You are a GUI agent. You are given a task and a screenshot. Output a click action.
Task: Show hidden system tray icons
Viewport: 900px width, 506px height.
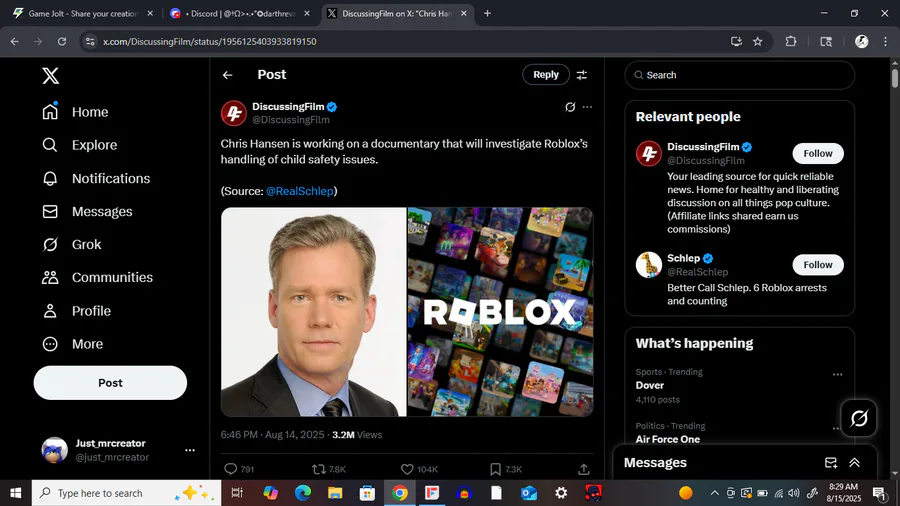(715, 493)
